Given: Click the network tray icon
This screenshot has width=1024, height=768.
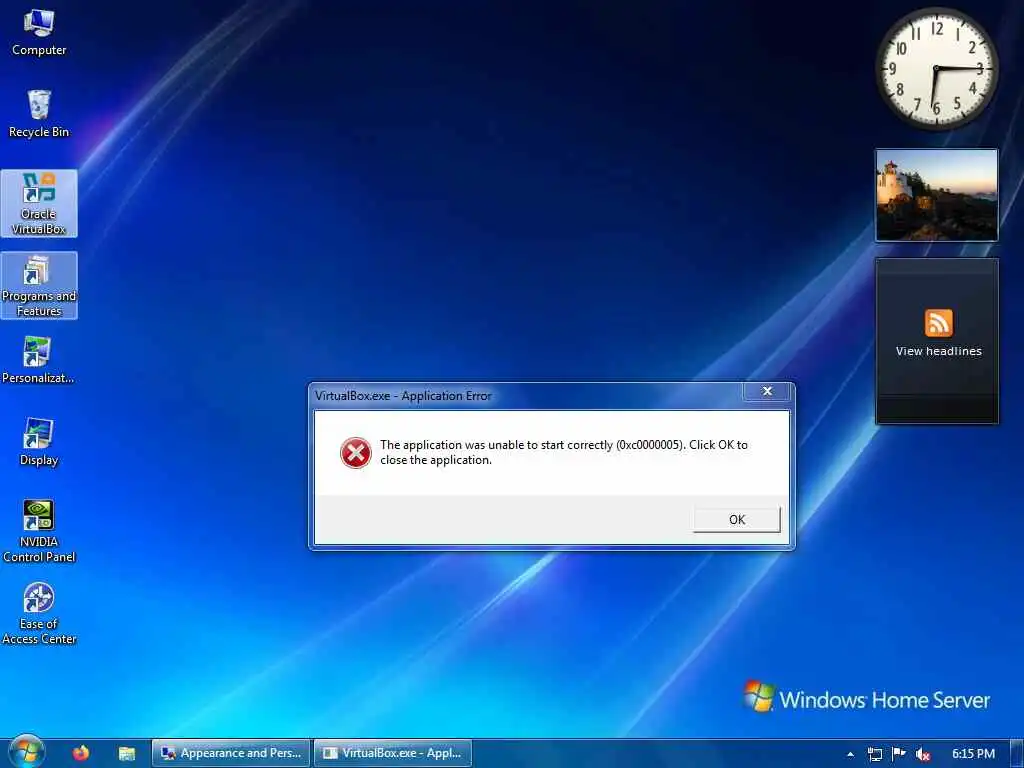Looking at the screenshot, I should pyautogui.click(x=874, y=754).
